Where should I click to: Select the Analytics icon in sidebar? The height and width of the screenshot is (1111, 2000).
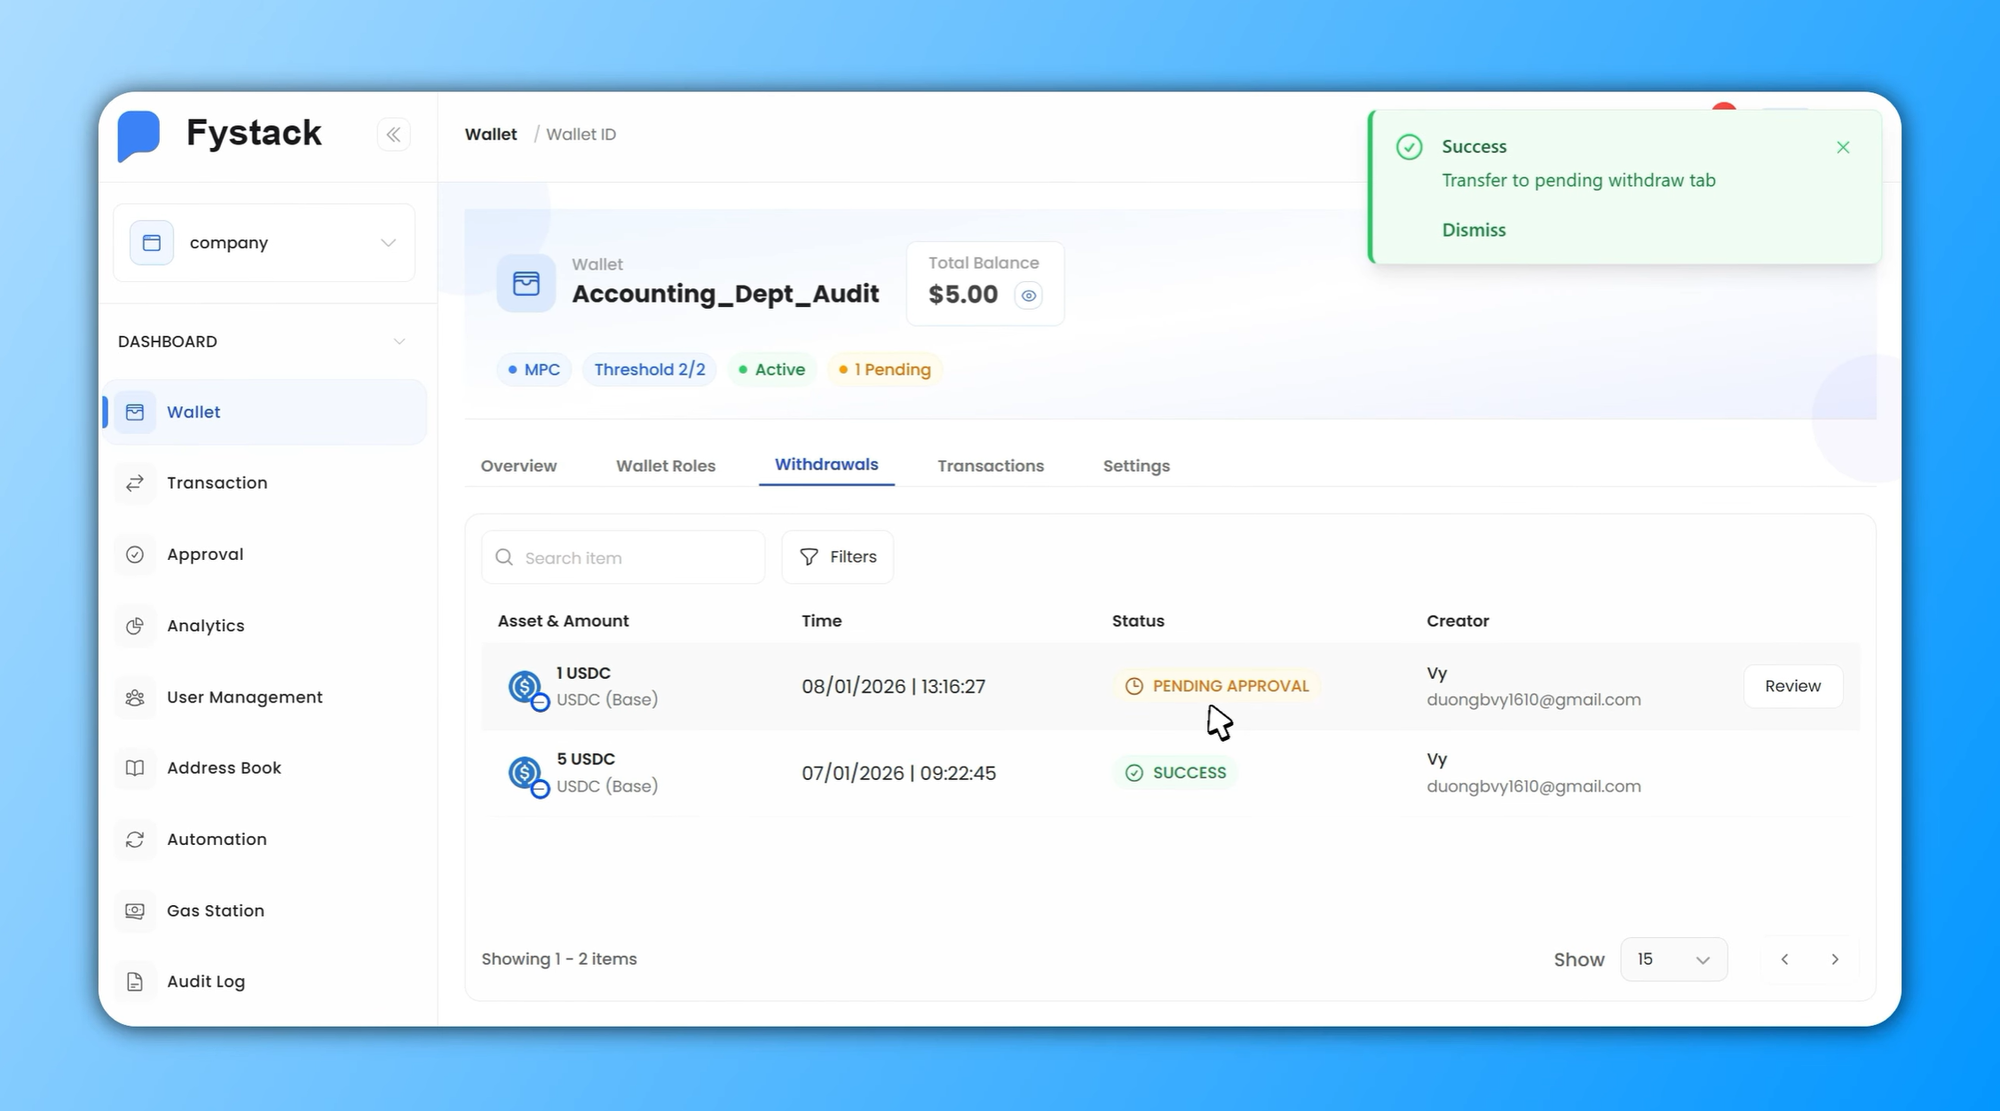coord(135,625)
